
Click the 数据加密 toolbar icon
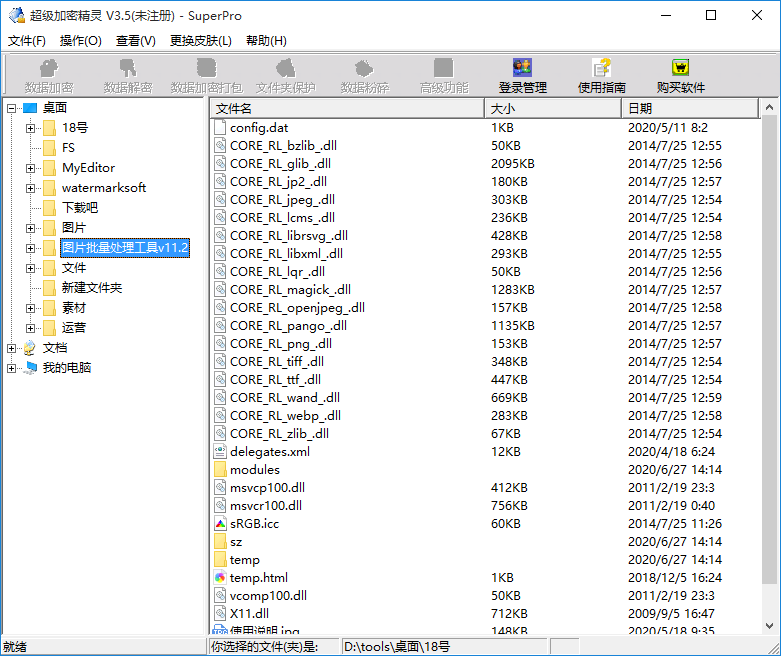(x=49, y=68)
